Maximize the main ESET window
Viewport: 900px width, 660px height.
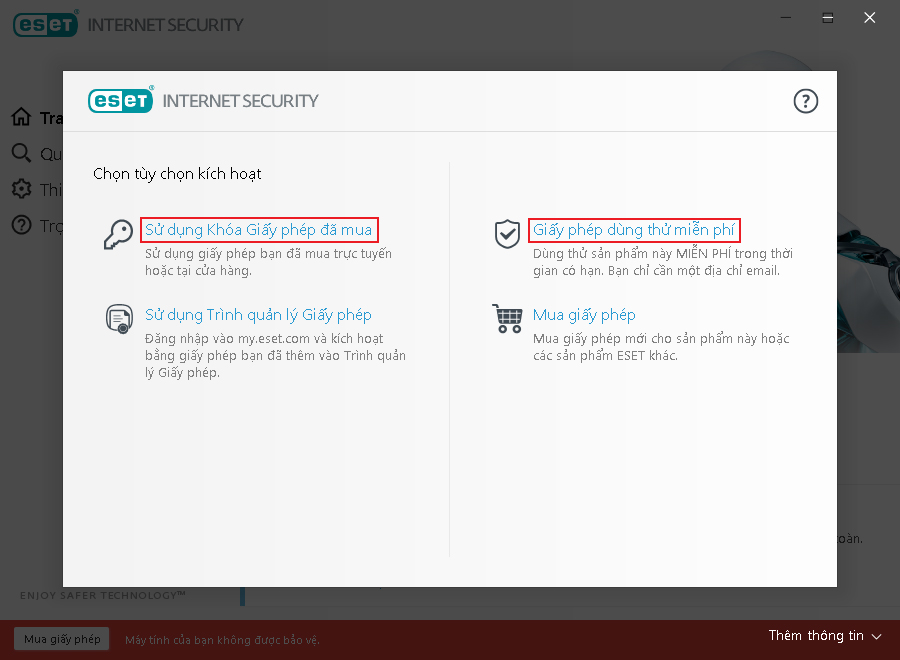(x=828, y=18)
